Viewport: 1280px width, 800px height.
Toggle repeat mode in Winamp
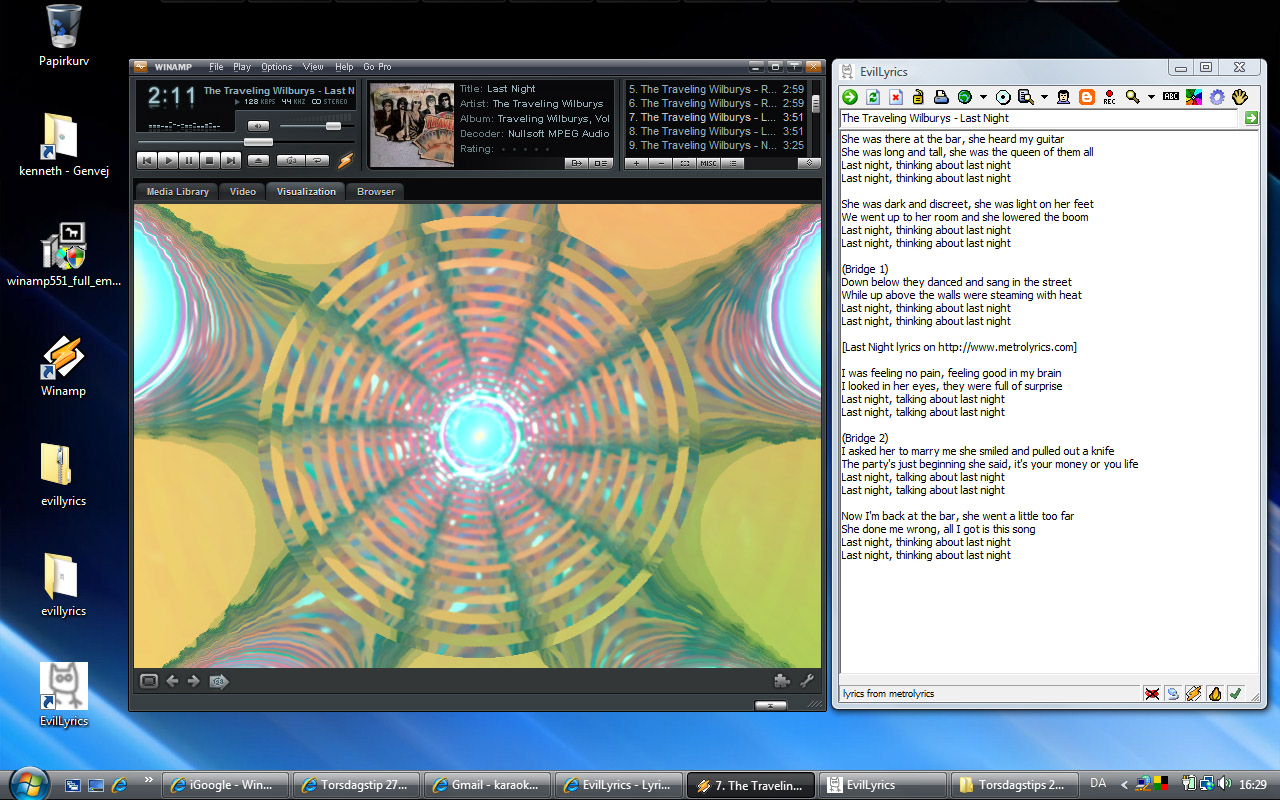pos(318,160)
